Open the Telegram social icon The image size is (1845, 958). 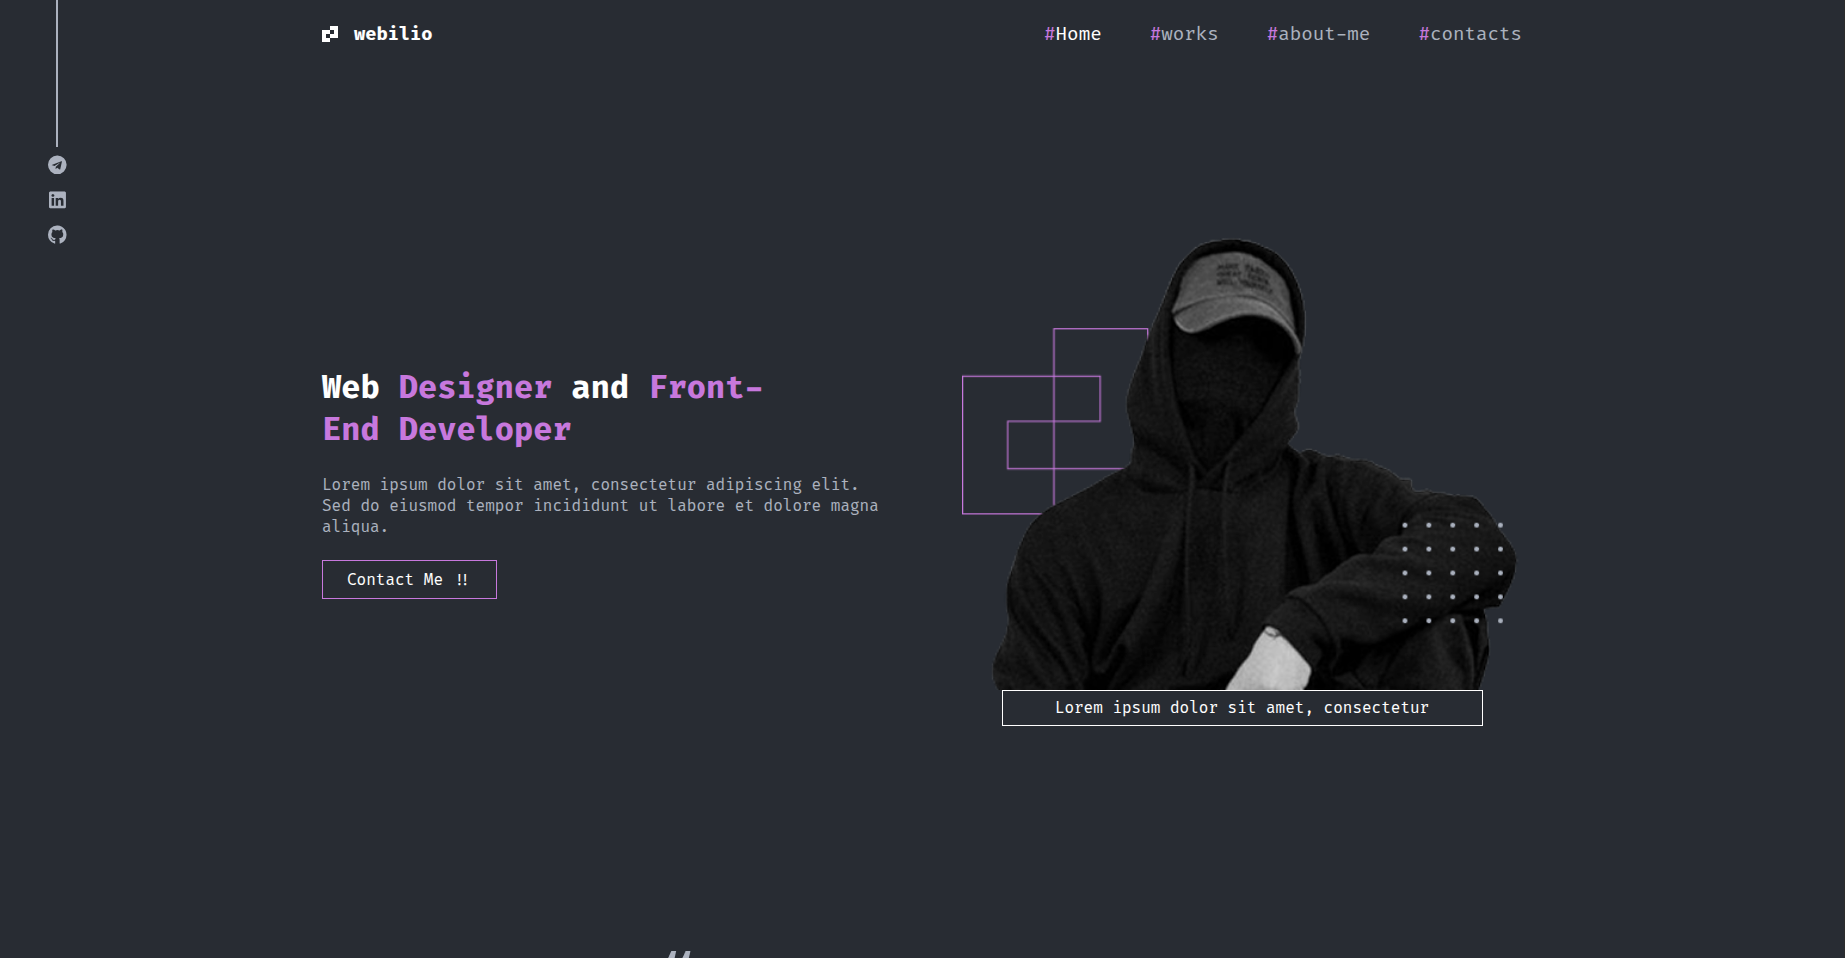pyautogui.click(x=57, y=165)
